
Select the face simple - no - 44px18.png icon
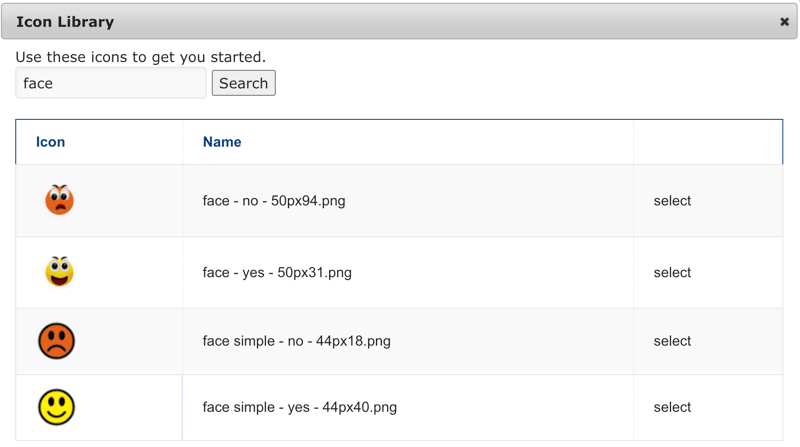[x=672, y=341]
